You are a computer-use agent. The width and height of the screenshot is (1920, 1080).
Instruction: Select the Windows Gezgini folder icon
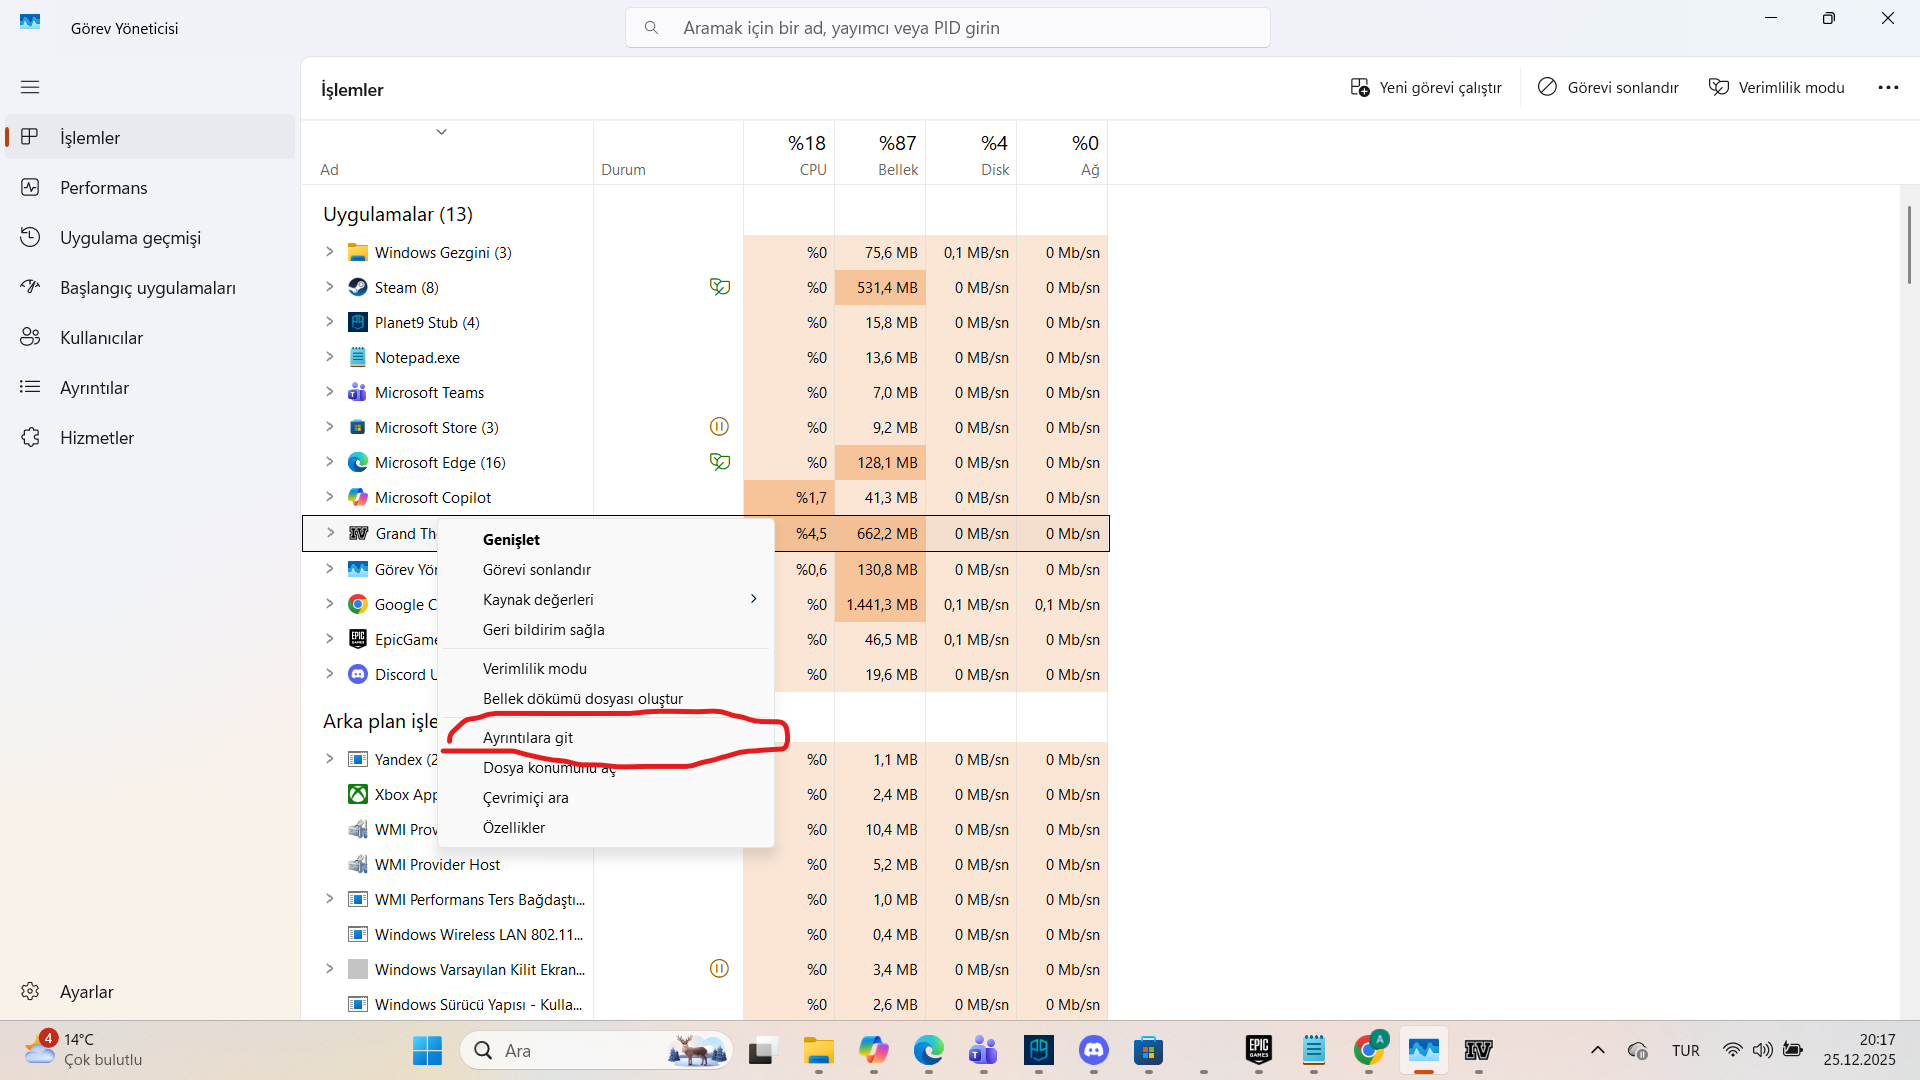point(357,253)
